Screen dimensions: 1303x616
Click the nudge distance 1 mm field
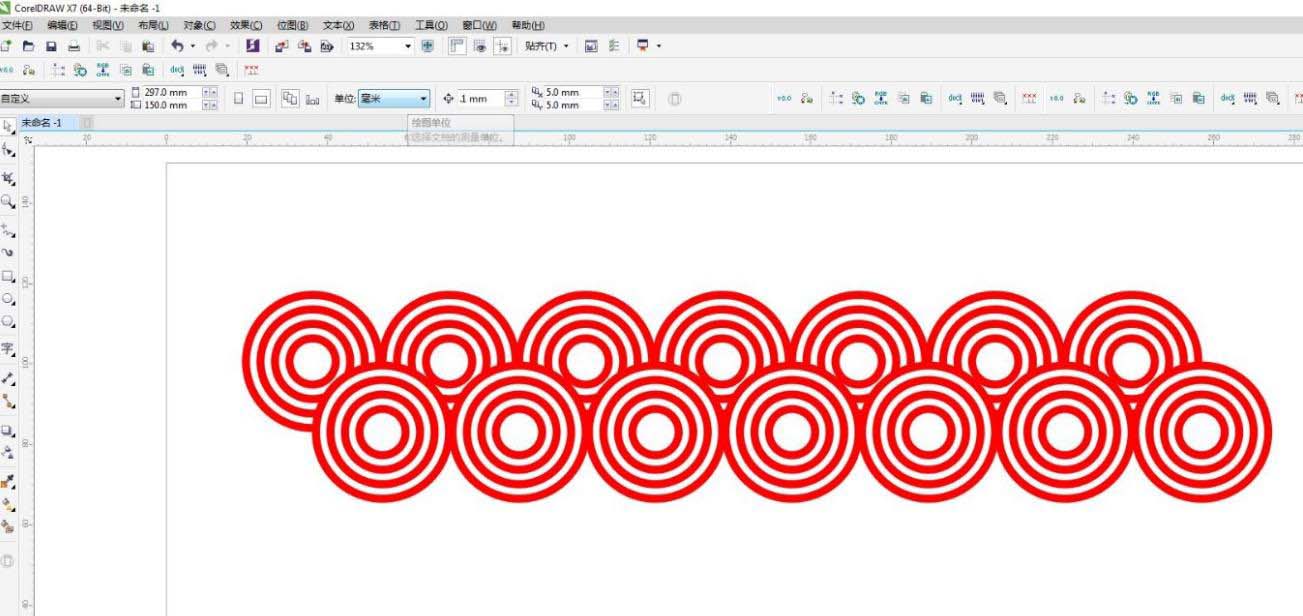[x=480, y=98]
